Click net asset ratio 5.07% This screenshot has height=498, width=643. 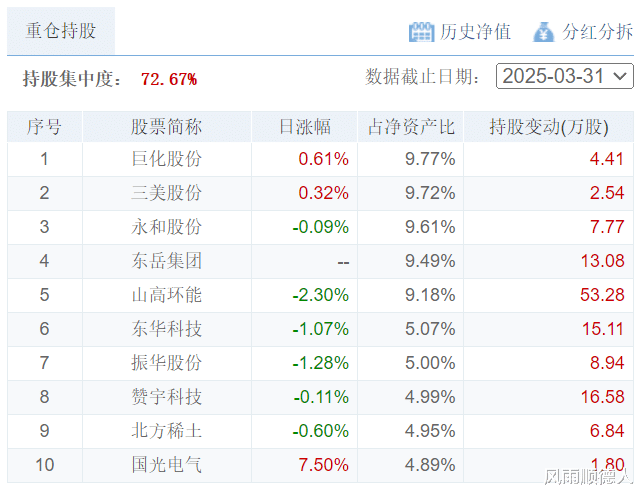[x=430, y=329]
